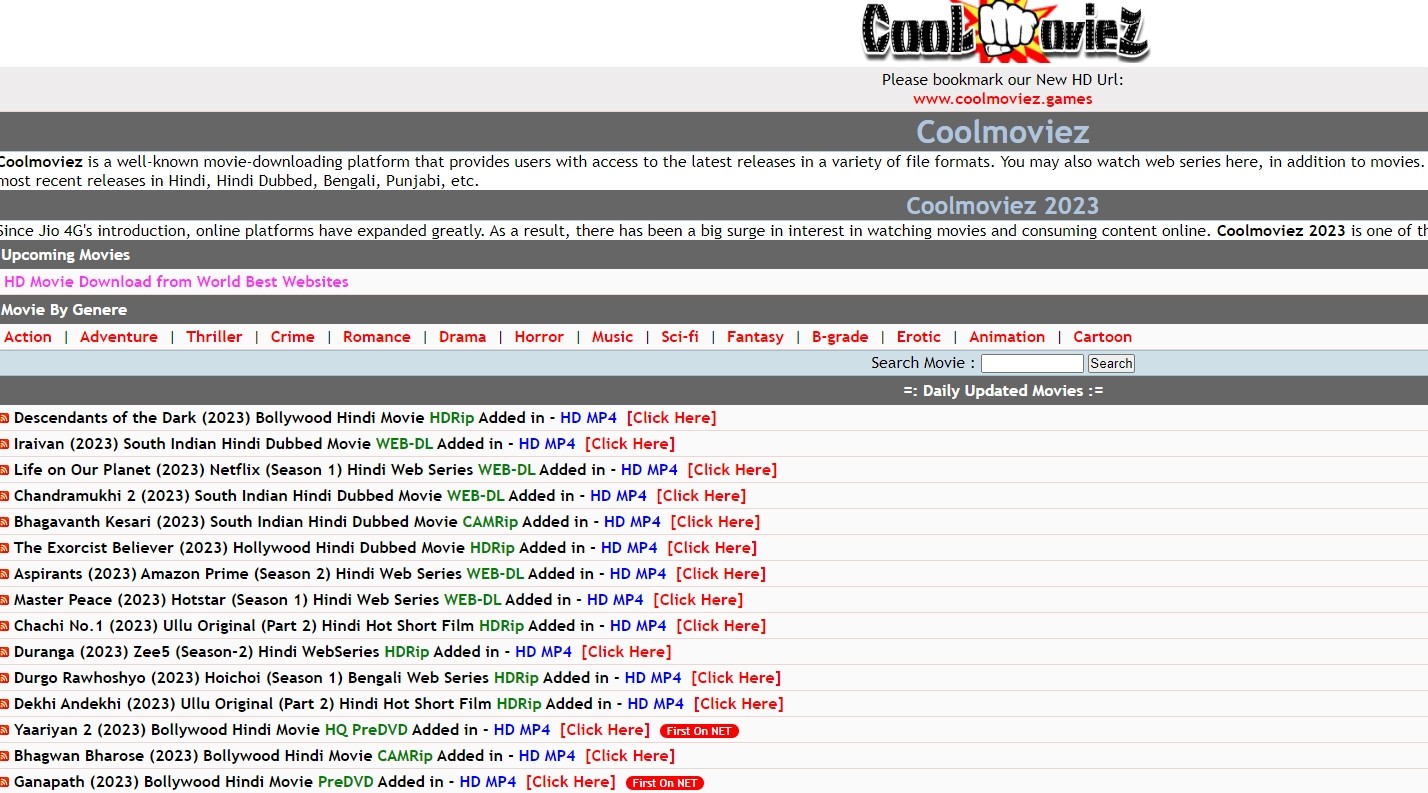Click RSS icon beside Life on Our Planet
Viewport: 1428px width, 793px height.
(x=5, y=471)
